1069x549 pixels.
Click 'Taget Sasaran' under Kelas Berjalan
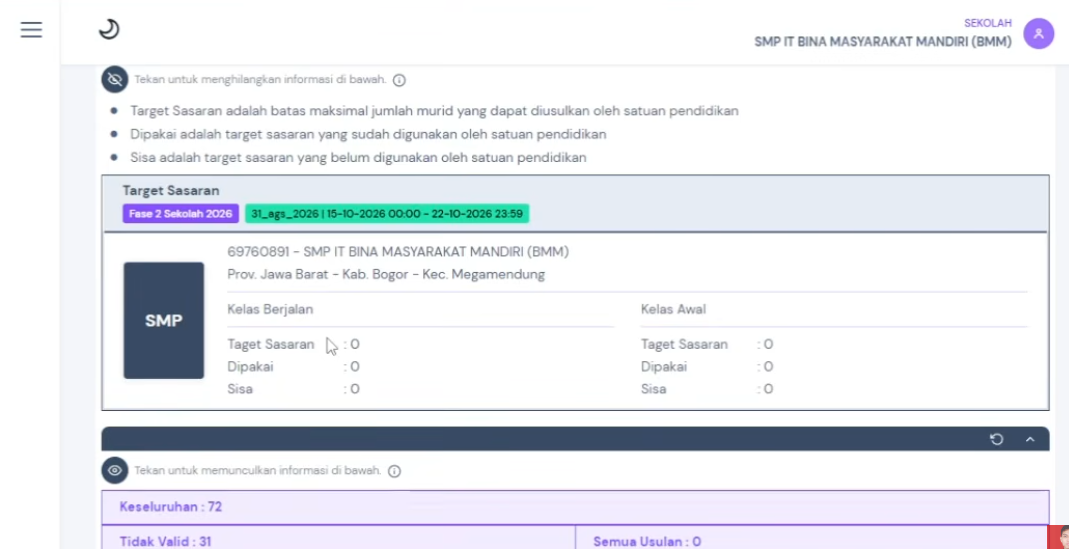pyautogui.click(x=271, y=344)
